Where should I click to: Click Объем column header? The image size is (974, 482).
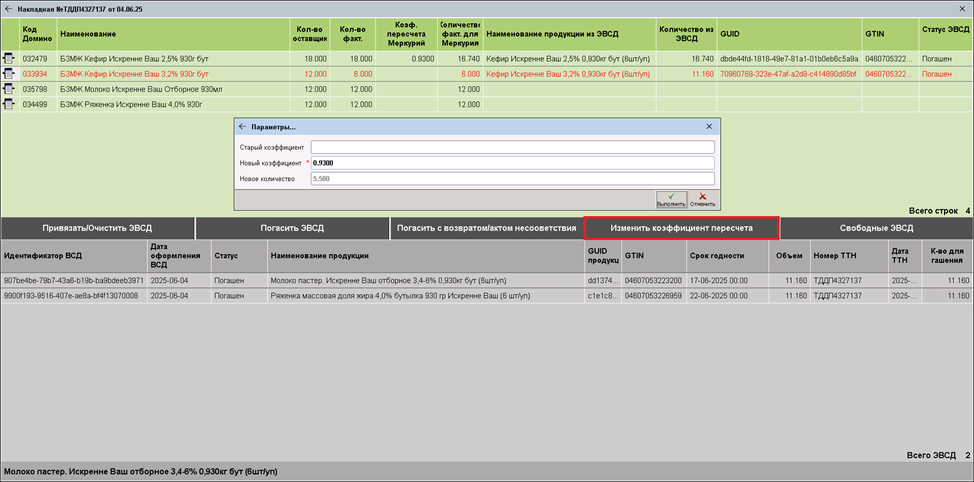point(789,255)
